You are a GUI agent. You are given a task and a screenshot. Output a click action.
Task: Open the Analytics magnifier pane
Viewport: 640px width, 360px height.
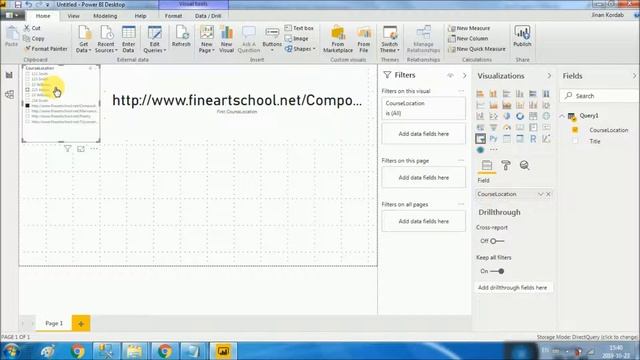point(524,165)
